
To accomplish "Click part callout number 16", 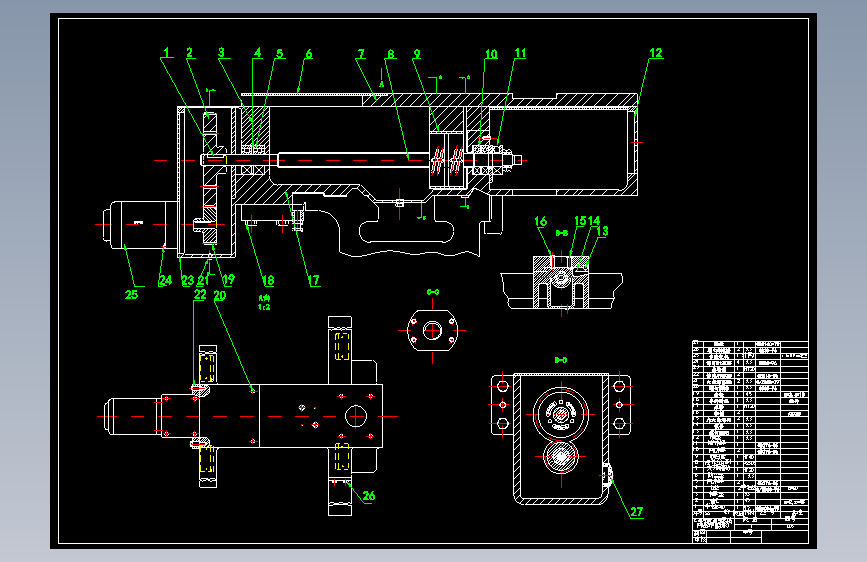I will coord(541,222).
